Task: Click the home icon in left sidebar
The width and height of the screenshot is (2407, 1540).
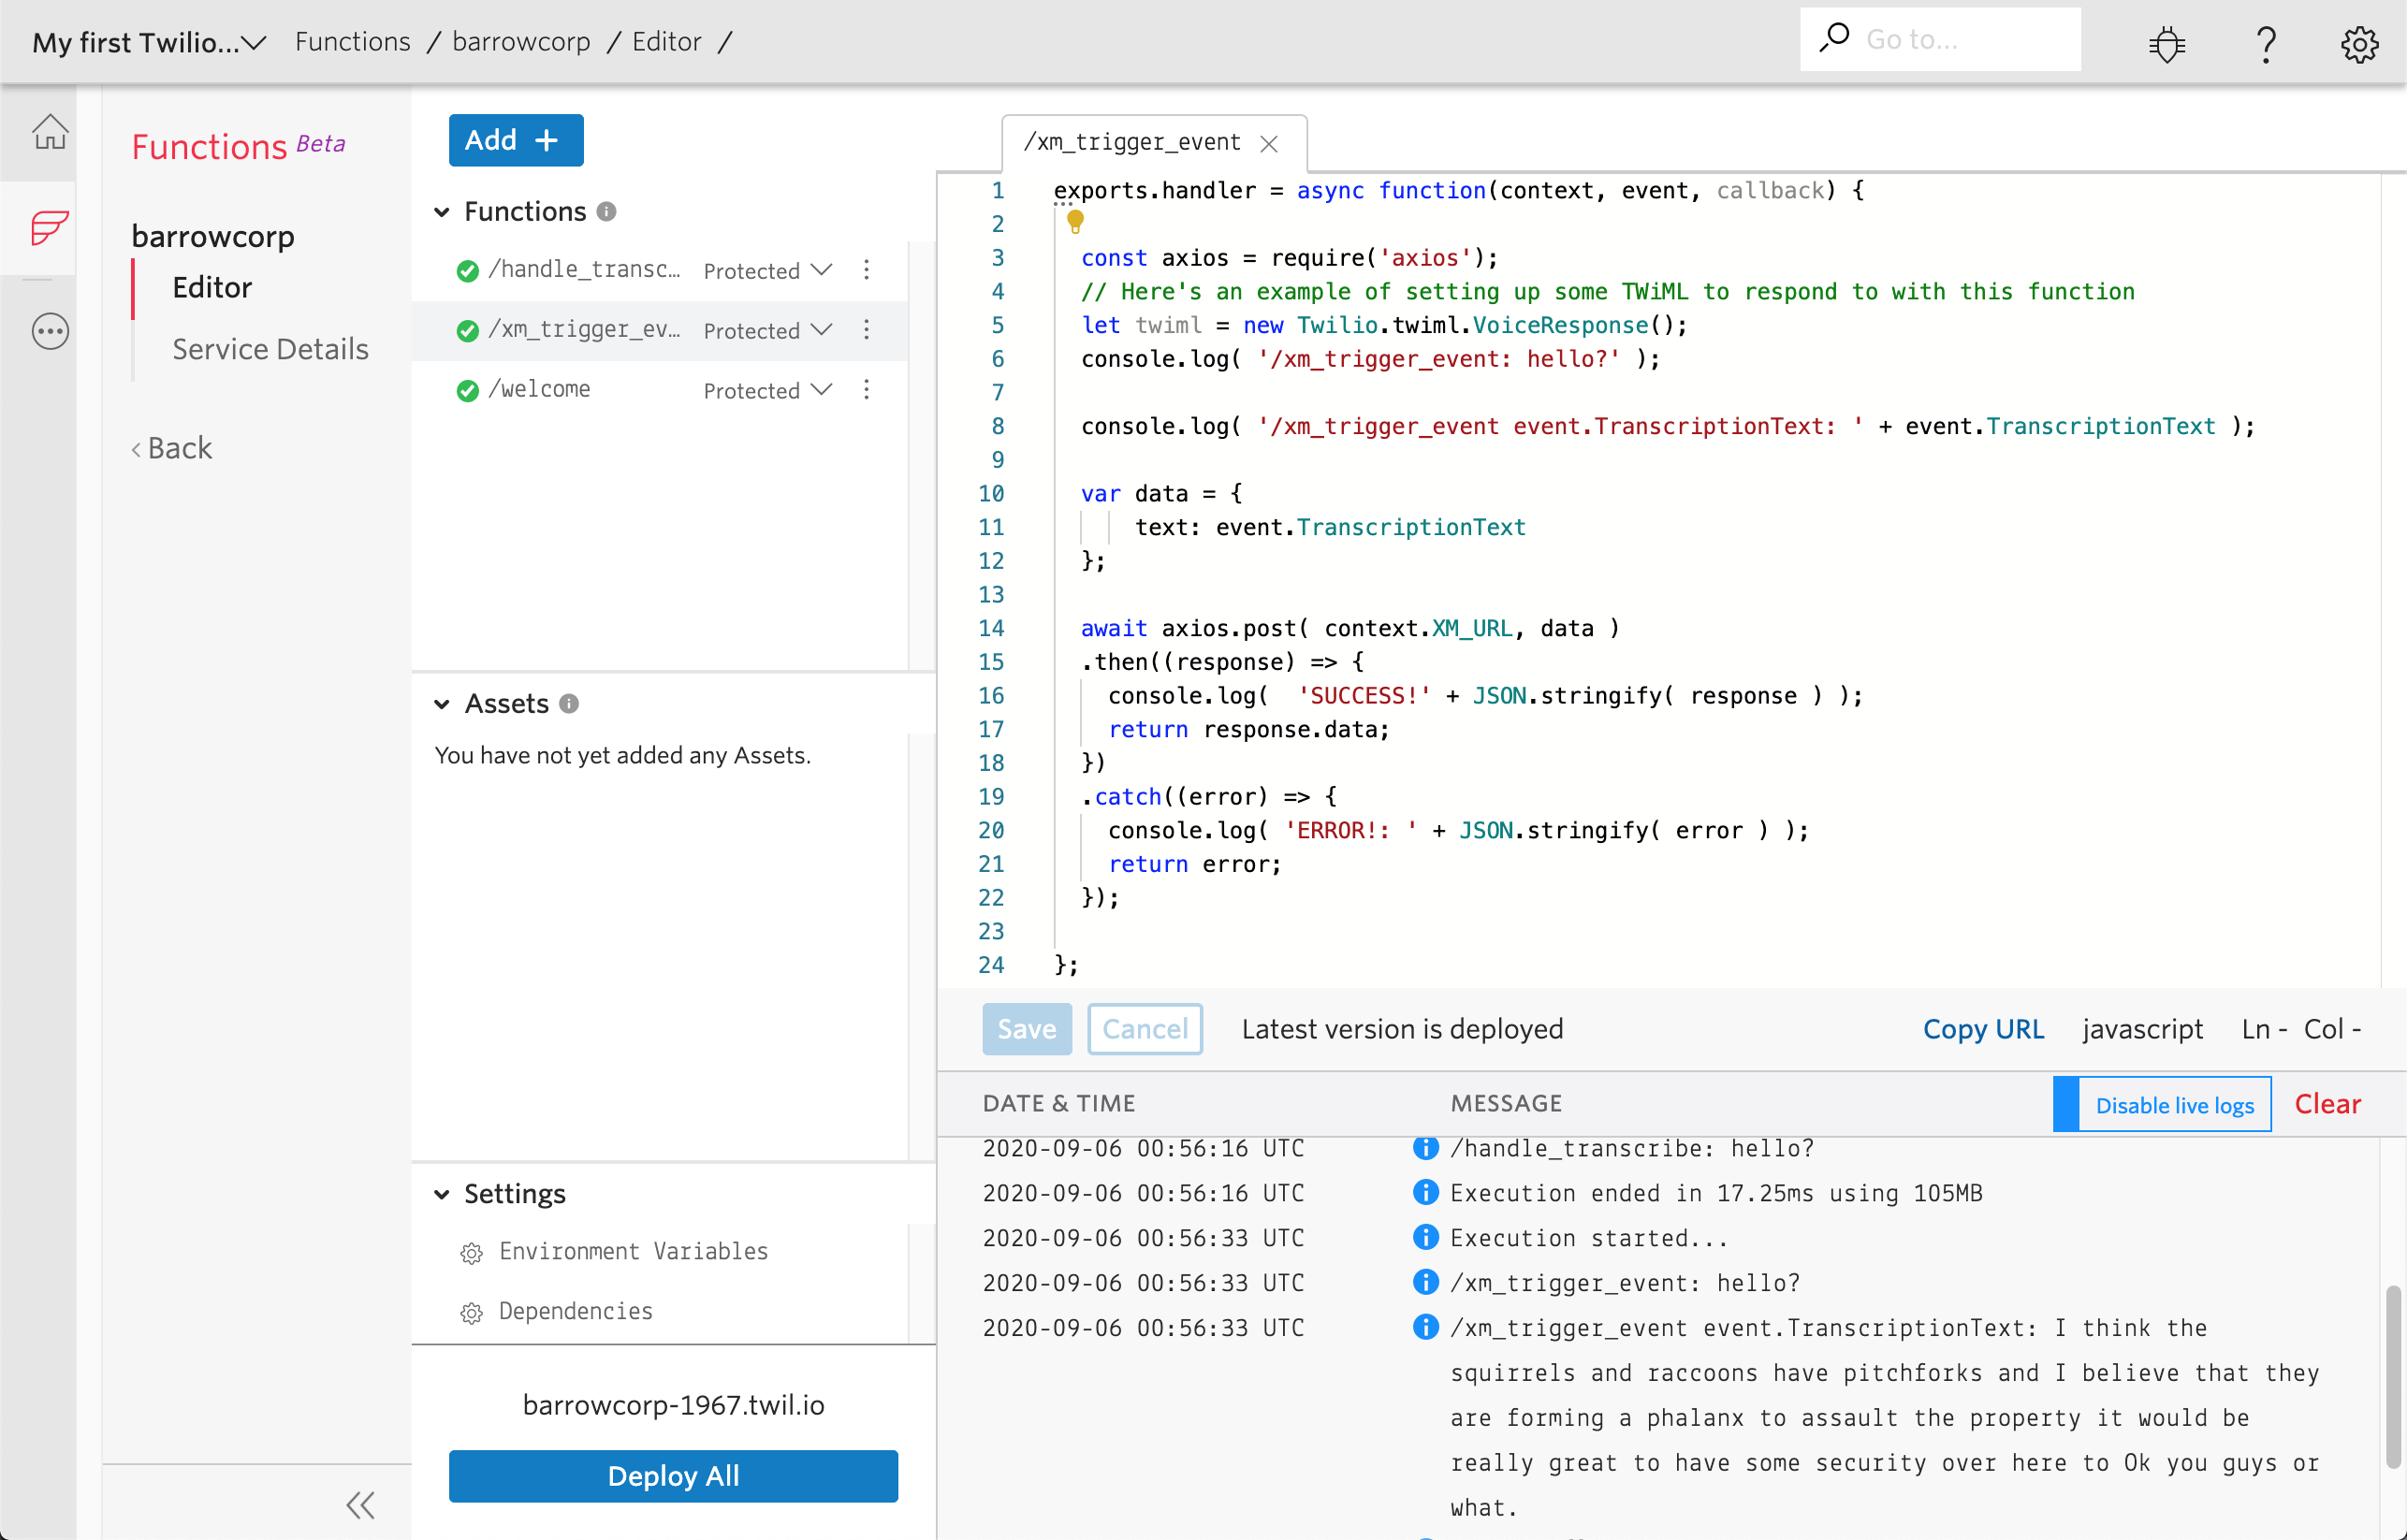Action: pyautogui.click(x=50, y=132)
